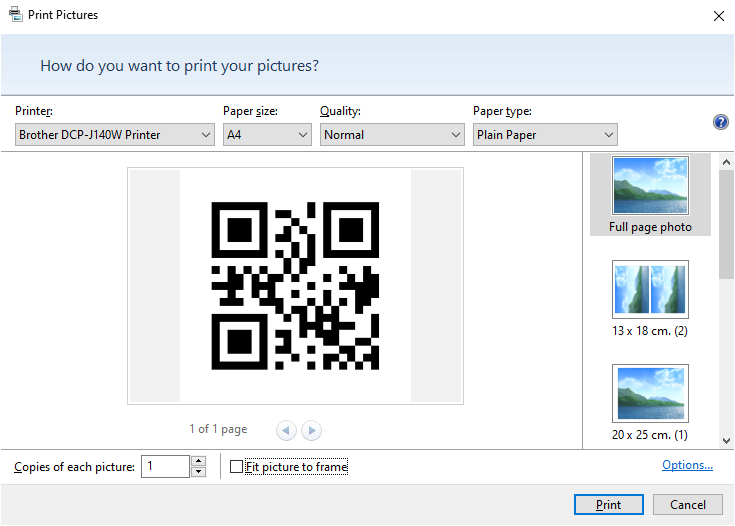Image resolution: width=735 pixels, height=526 pixels.
Task: Select Full page photo layout
Action: (x=650, y=195)
